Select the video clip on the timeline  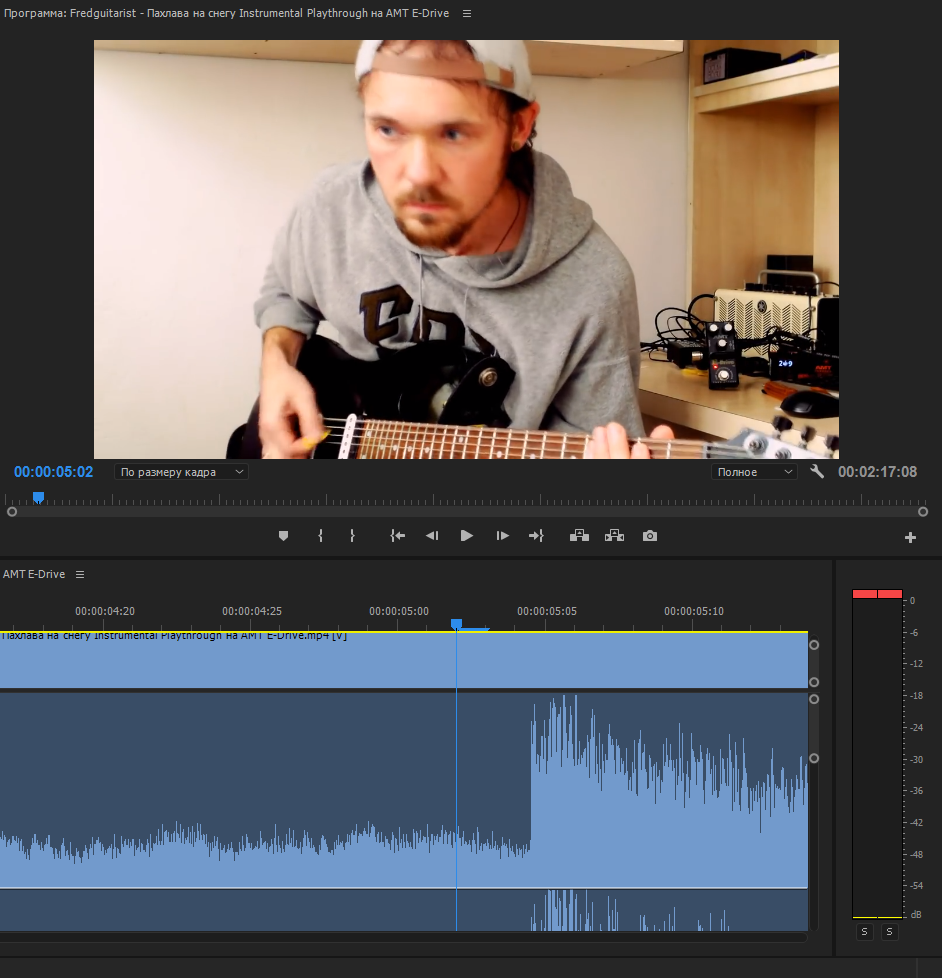click(404, 660)
